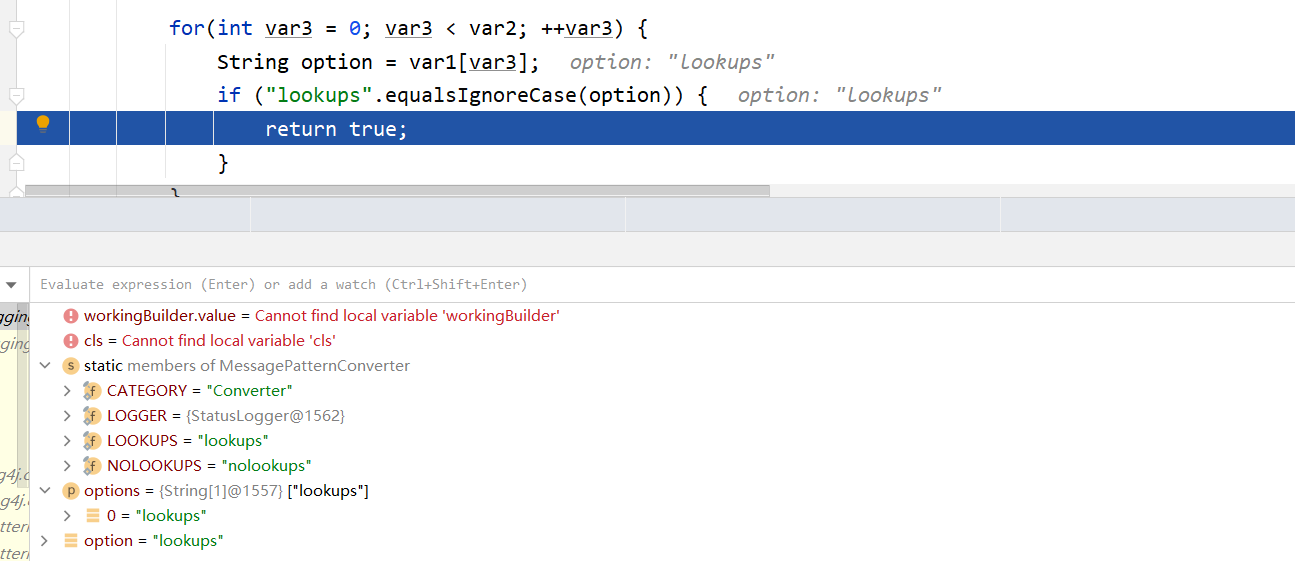Screen dimensions: 1295x561
Task: Click the field icon next to NOLOOKUPS
Action: (x=92, y=466)
